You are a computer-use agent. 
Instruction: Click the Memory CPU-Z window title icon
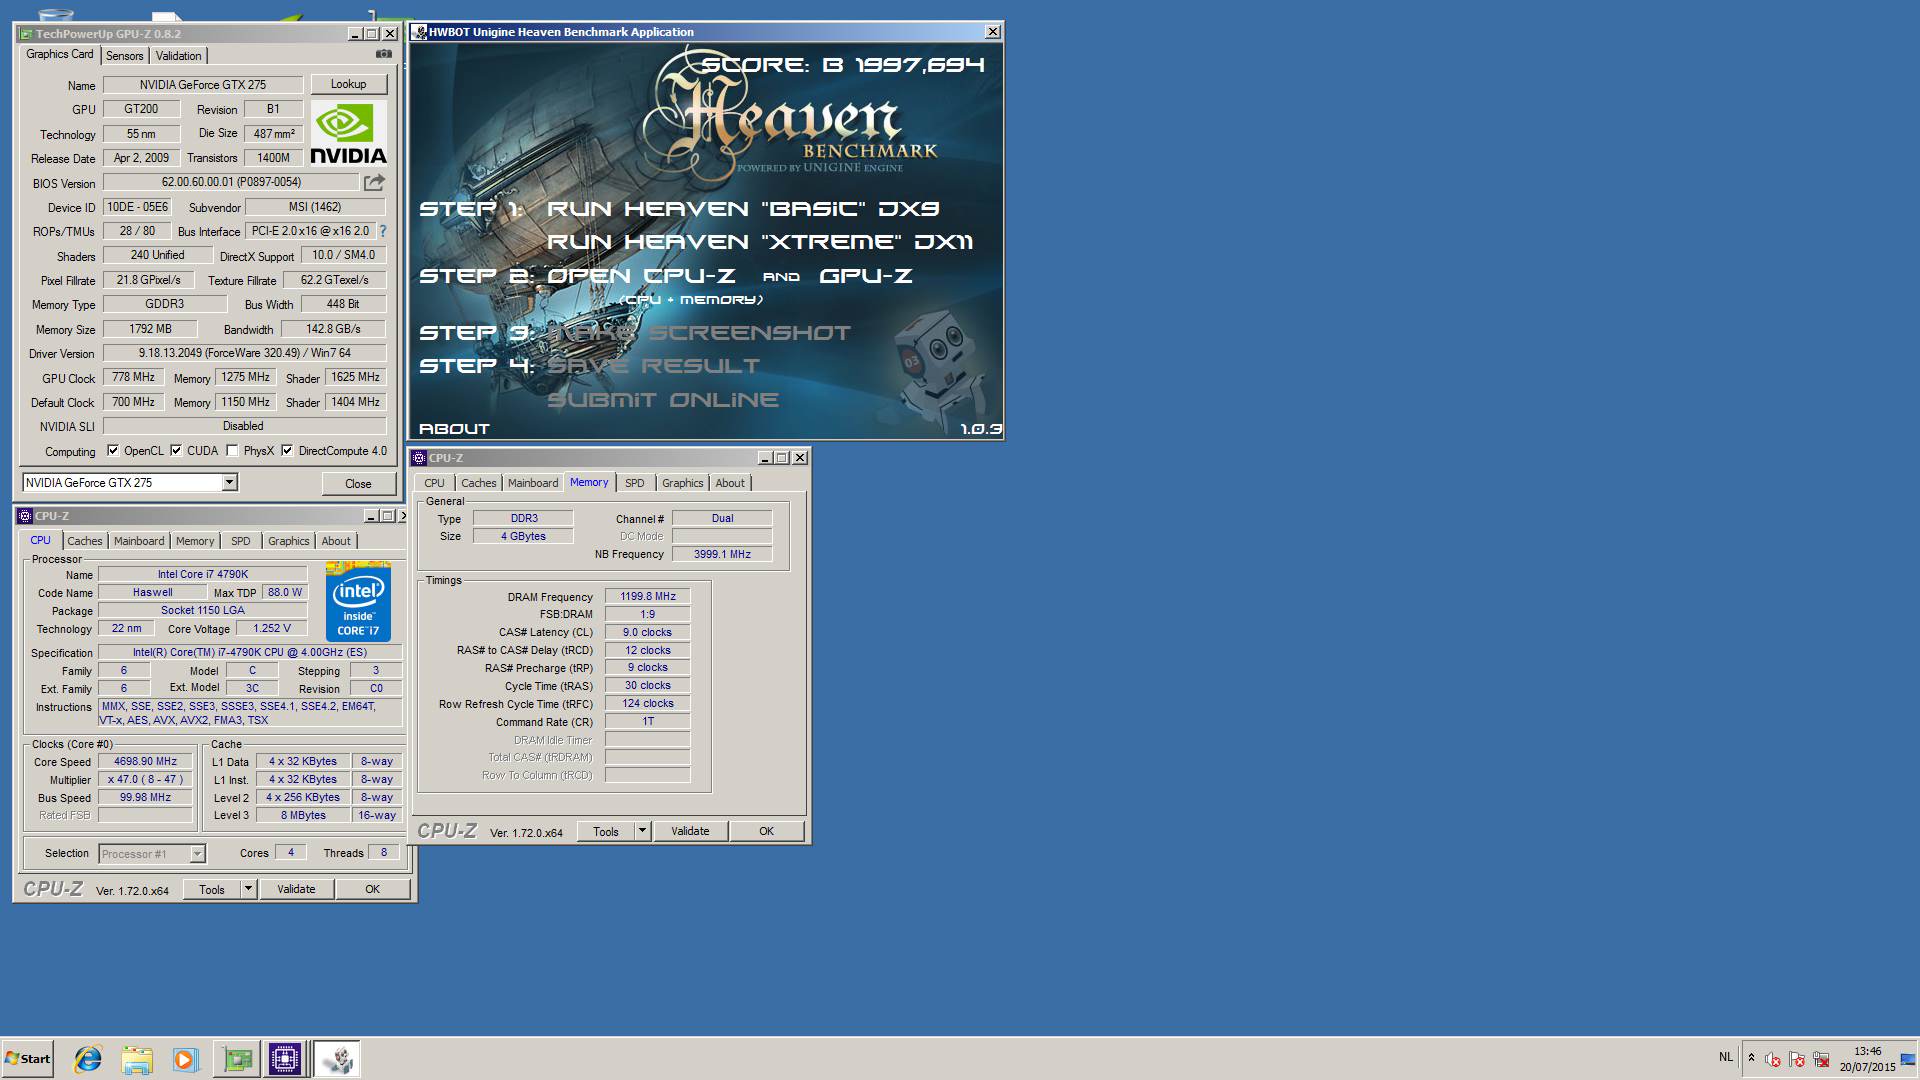419,458
